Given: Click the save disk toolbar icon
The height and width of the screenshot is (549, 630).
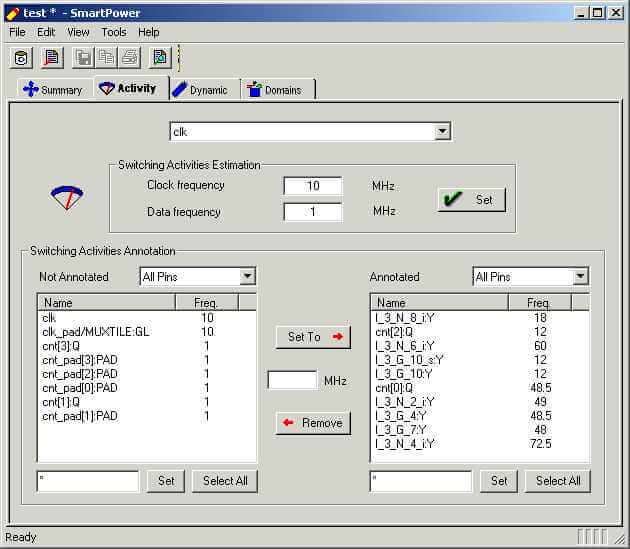Looking at the screenshot, I should [x=83, y=58].
